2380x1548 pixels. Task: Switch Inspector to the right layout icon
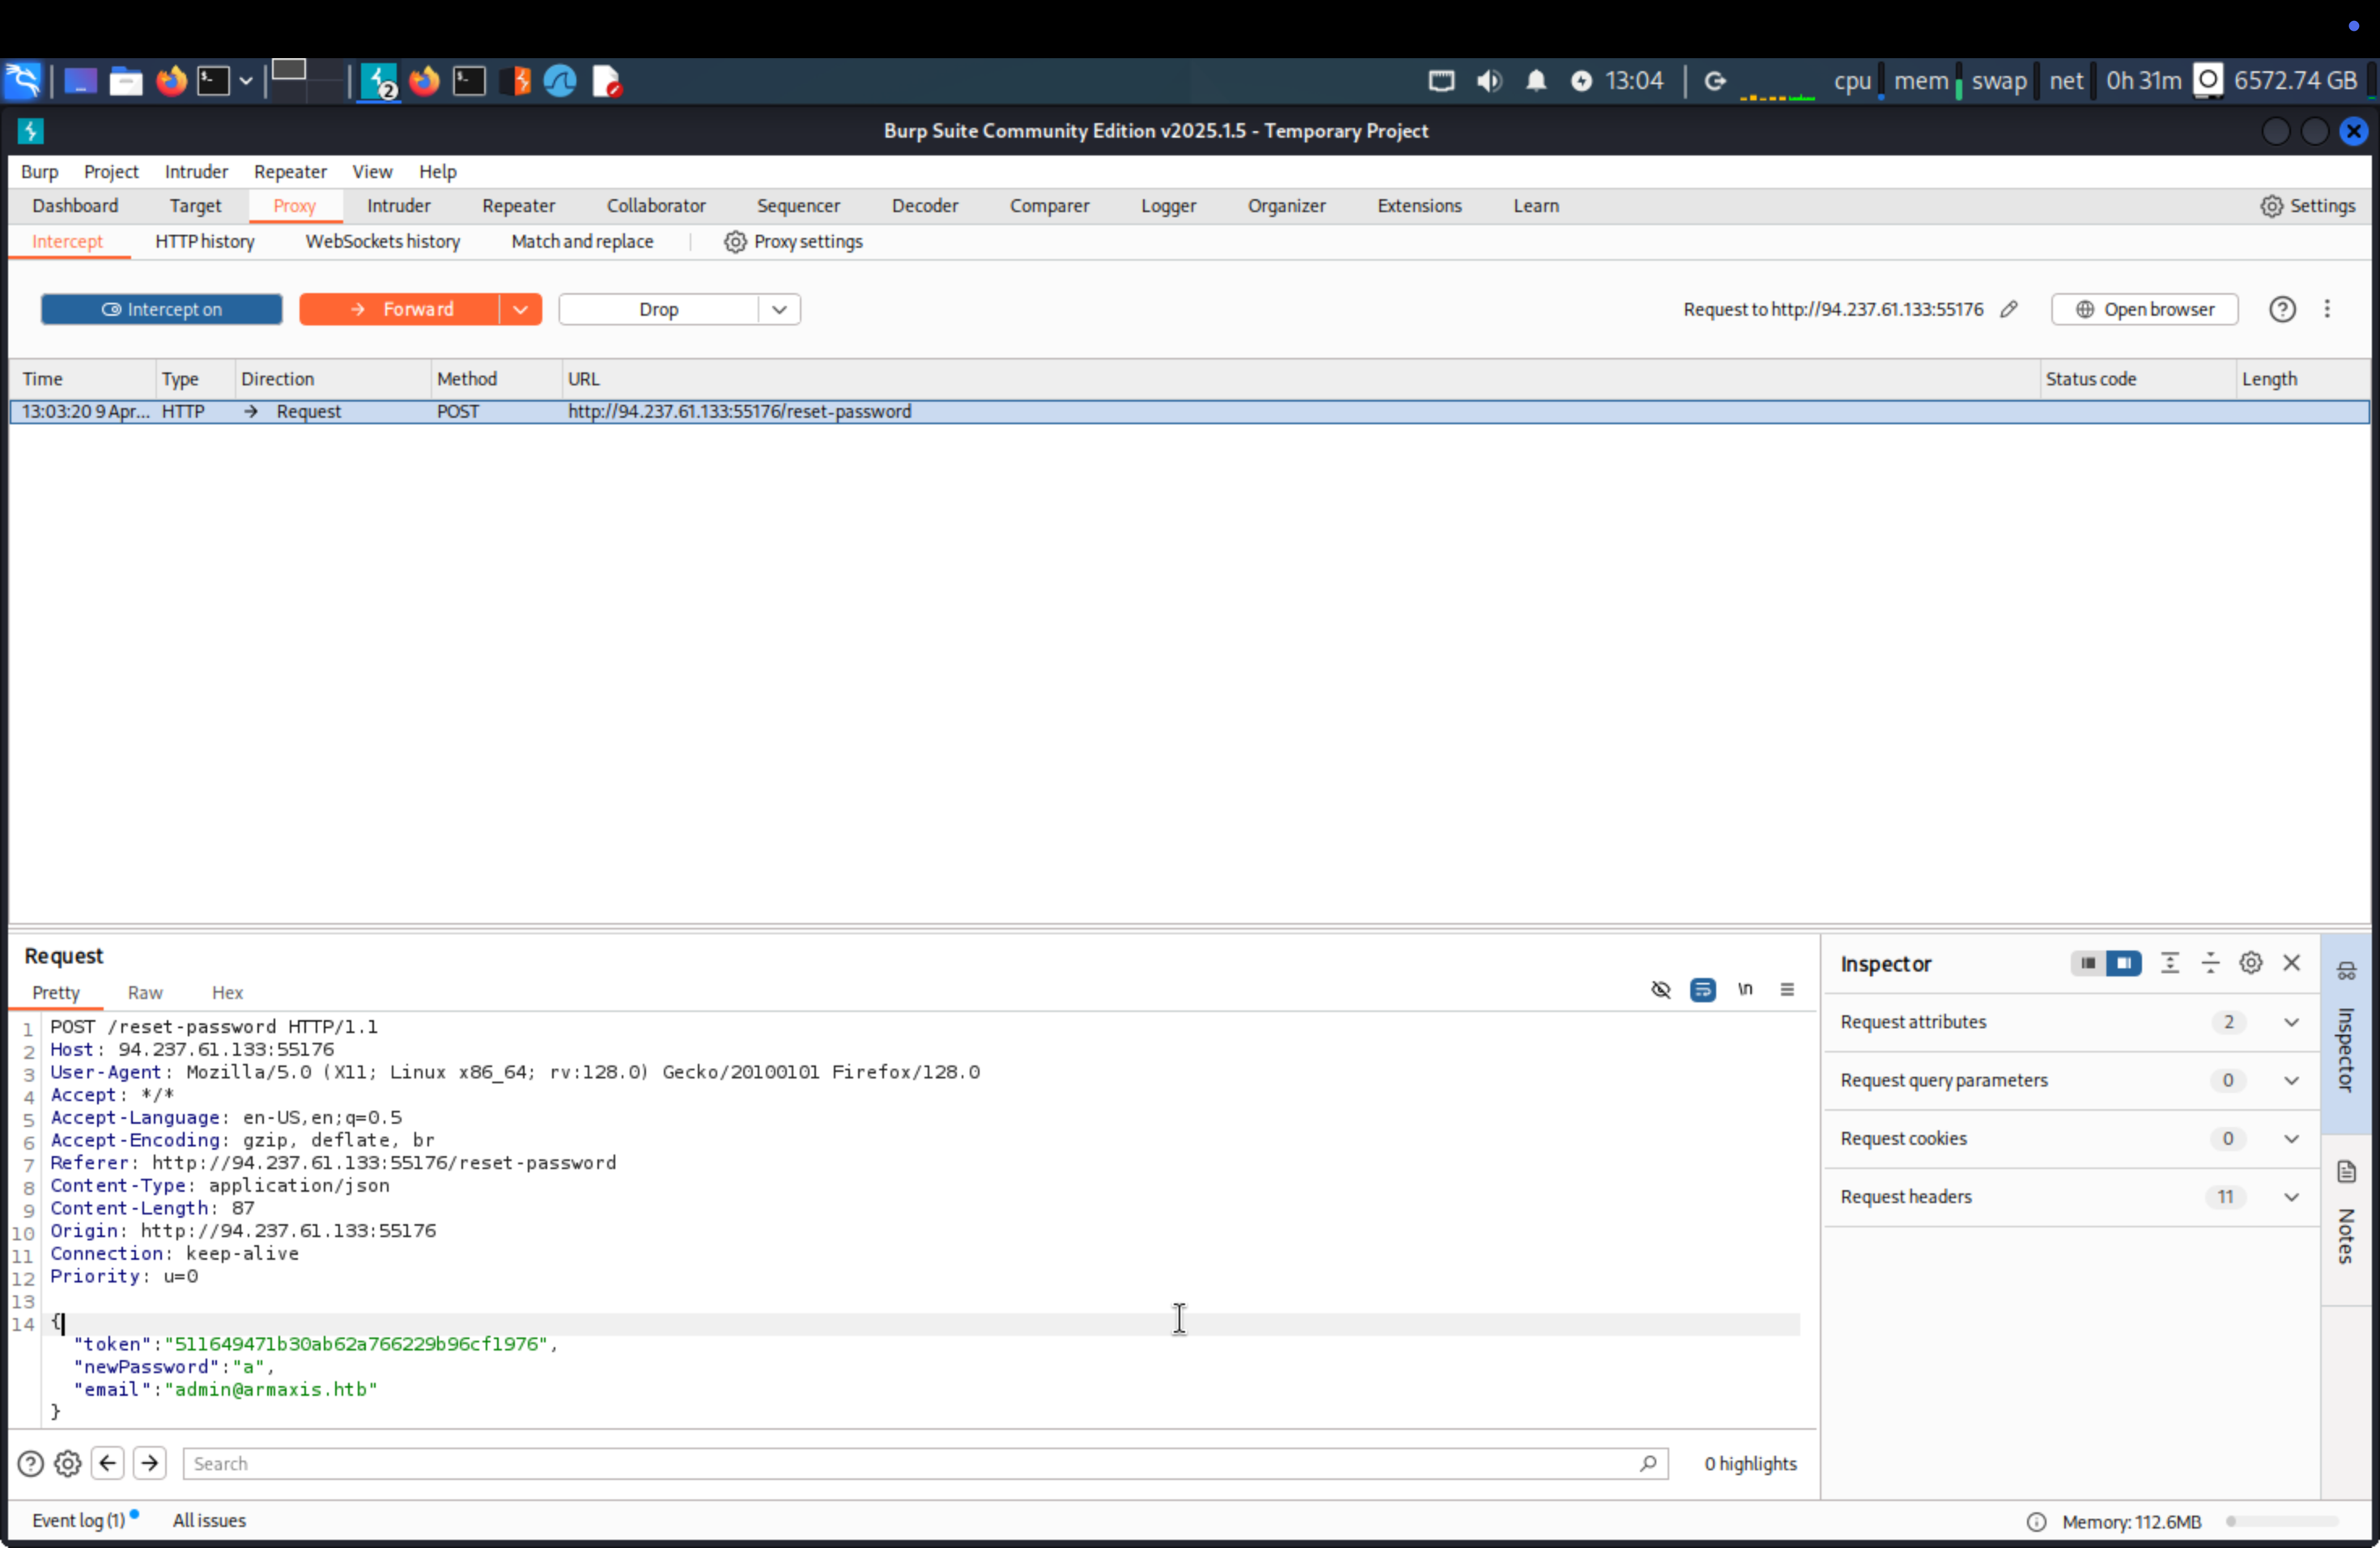pos(2123,963)
